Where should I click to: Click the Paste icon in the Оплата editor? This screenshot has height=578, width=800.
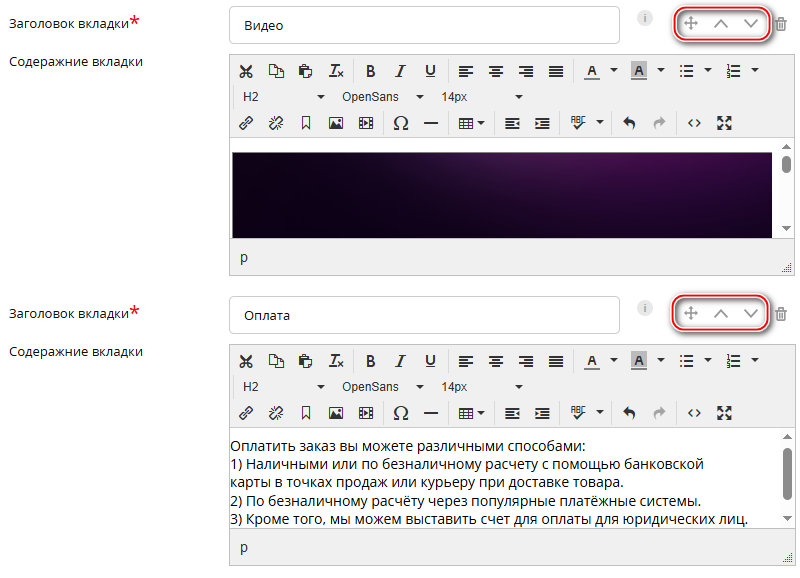[306, 360]
